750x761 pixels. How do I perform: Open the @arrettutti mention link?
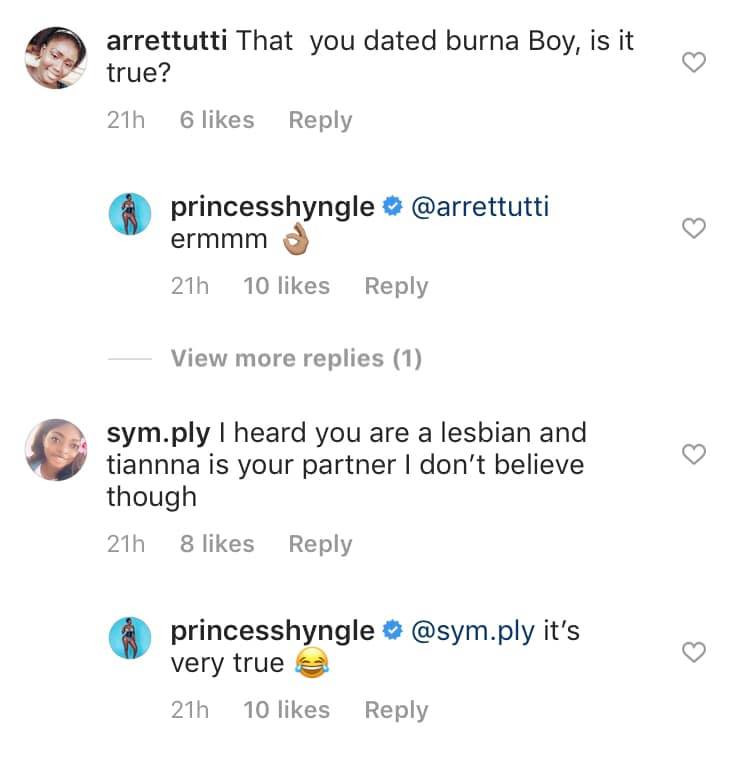[480, 207]
